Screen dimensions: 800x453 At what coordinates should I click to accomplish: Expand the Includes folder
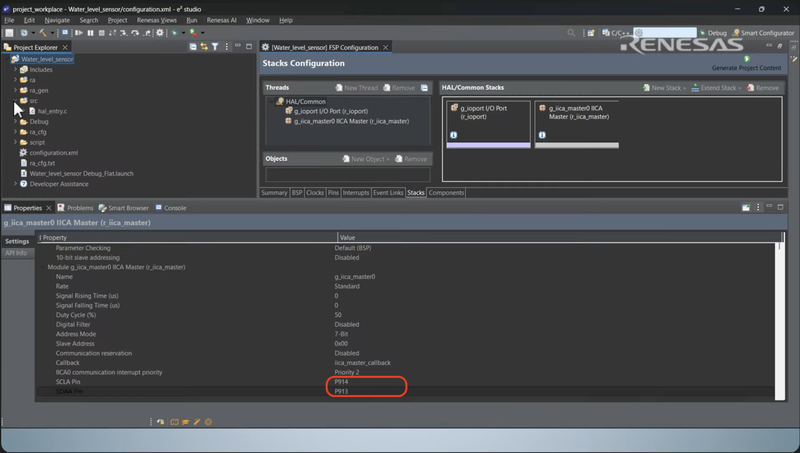coord(15,69)
